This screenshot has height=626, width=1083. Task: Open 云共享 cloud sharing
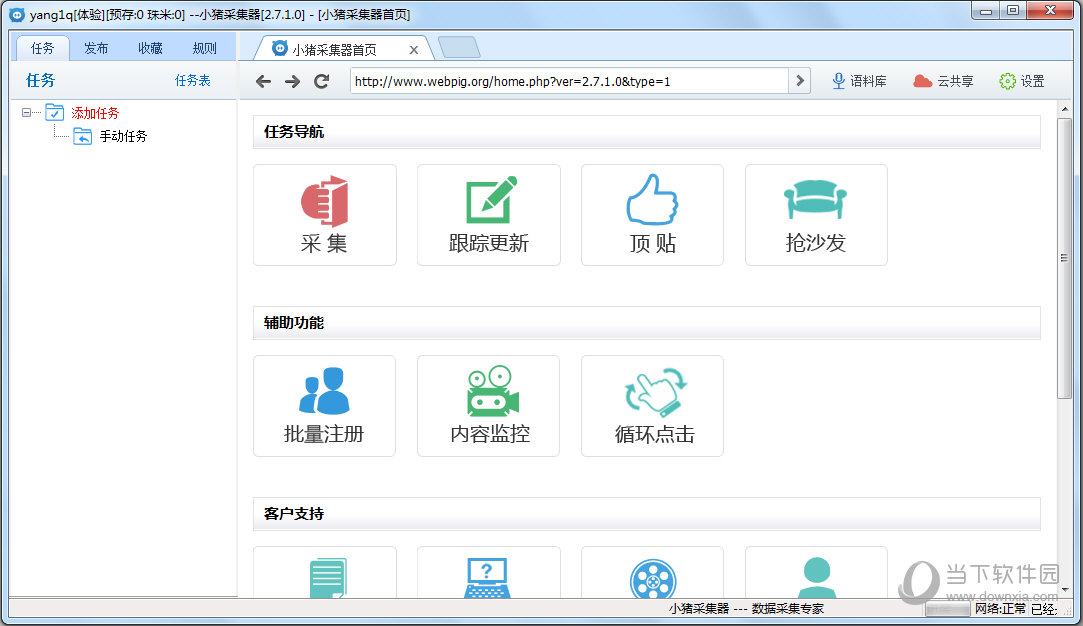click(x=943, y=81)
